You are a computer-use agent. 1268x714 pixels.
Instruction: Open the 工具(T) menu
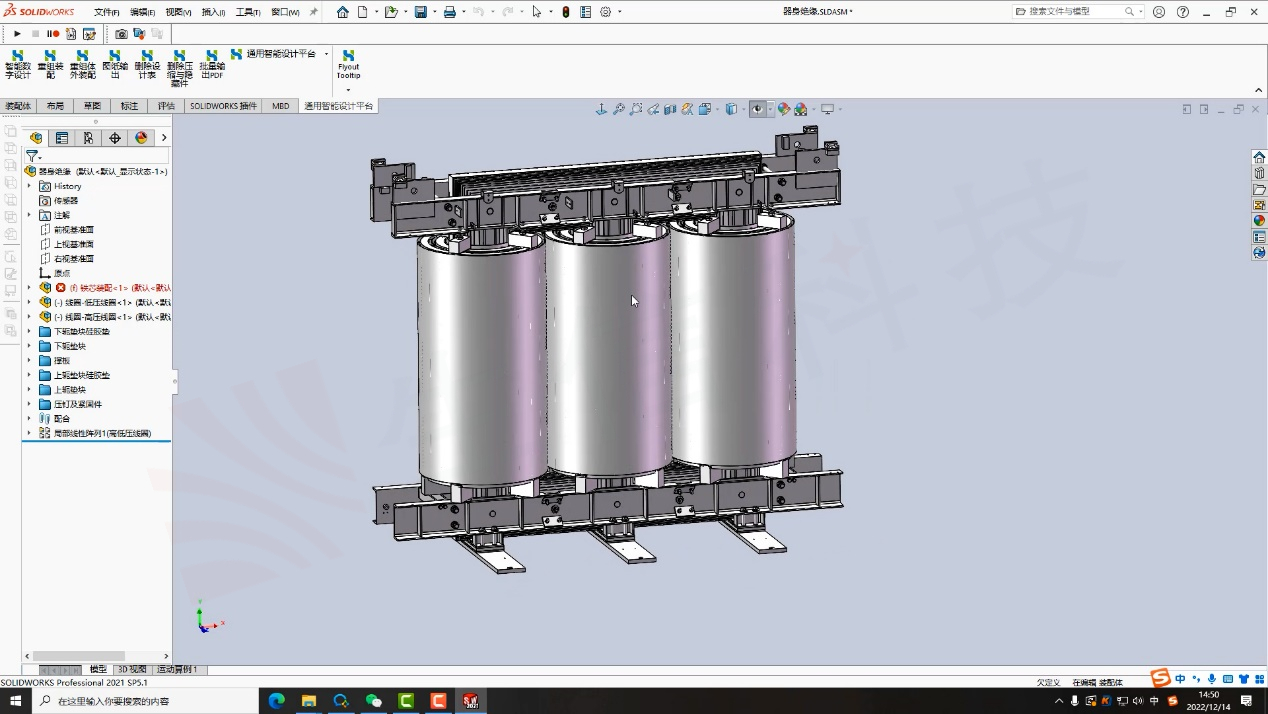248,12
